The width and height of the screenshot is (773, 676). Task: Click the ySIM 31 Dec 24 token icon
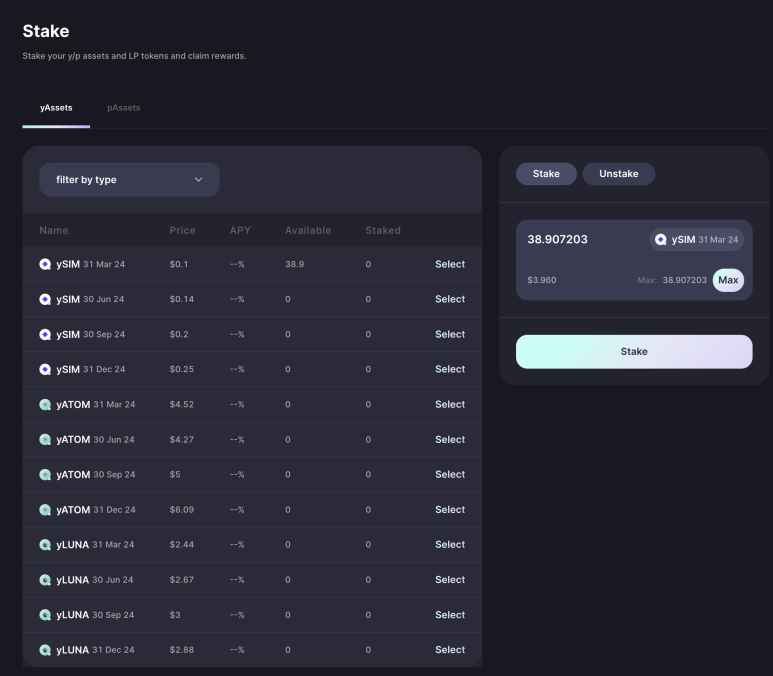[45, 369]
